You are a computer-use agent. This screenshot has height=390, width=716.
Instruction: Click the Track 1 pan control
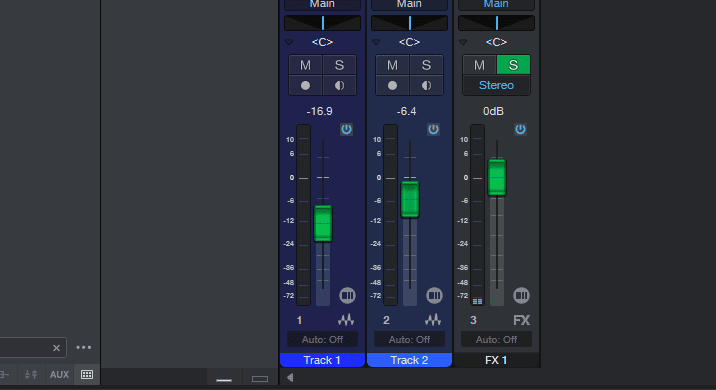coord(322,23)
